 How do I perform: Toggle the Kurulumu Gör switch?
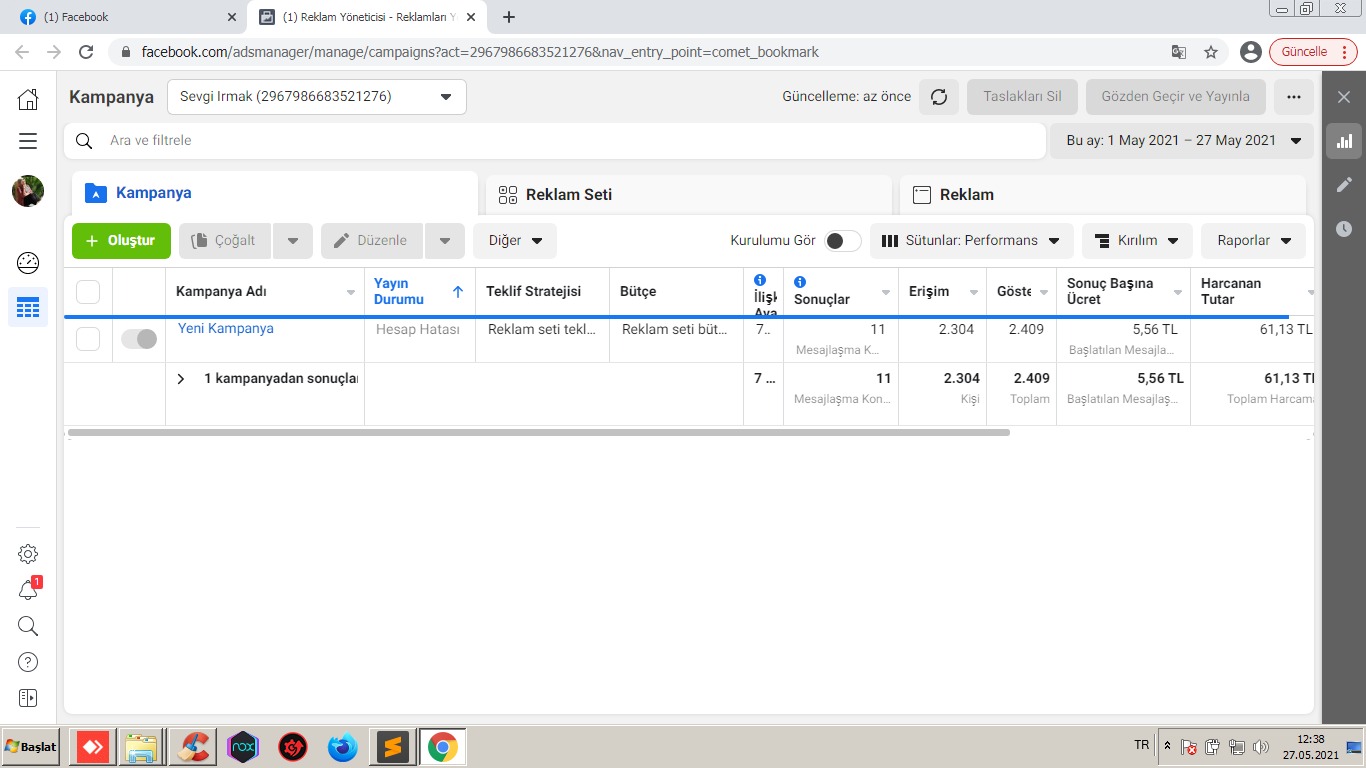(843, 241)
